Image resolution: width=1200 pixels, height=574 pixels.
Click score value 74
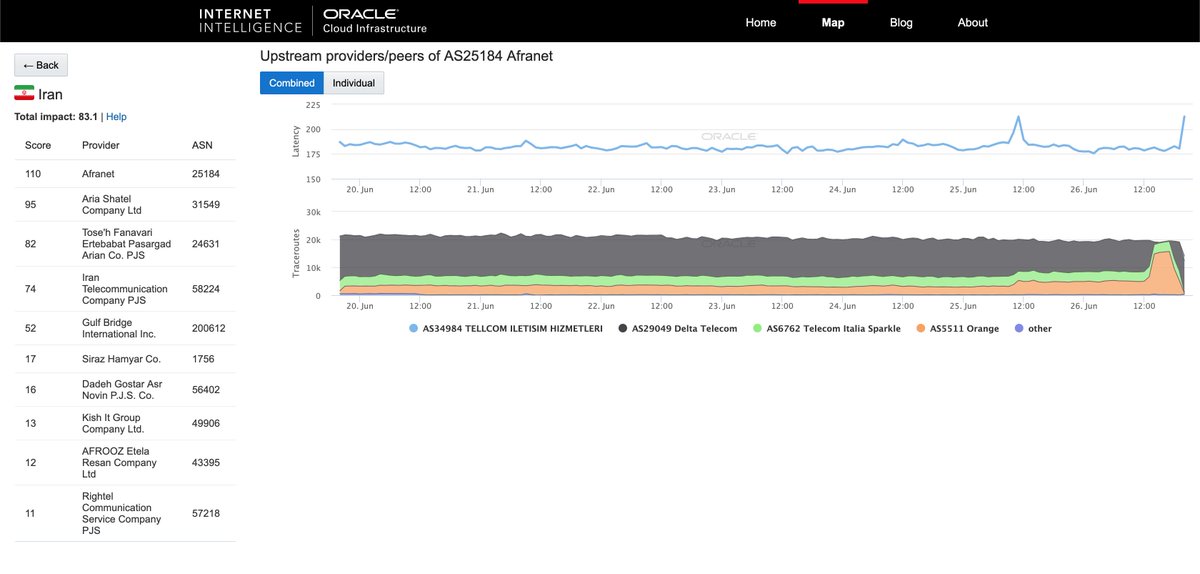(x=31, y=288)
